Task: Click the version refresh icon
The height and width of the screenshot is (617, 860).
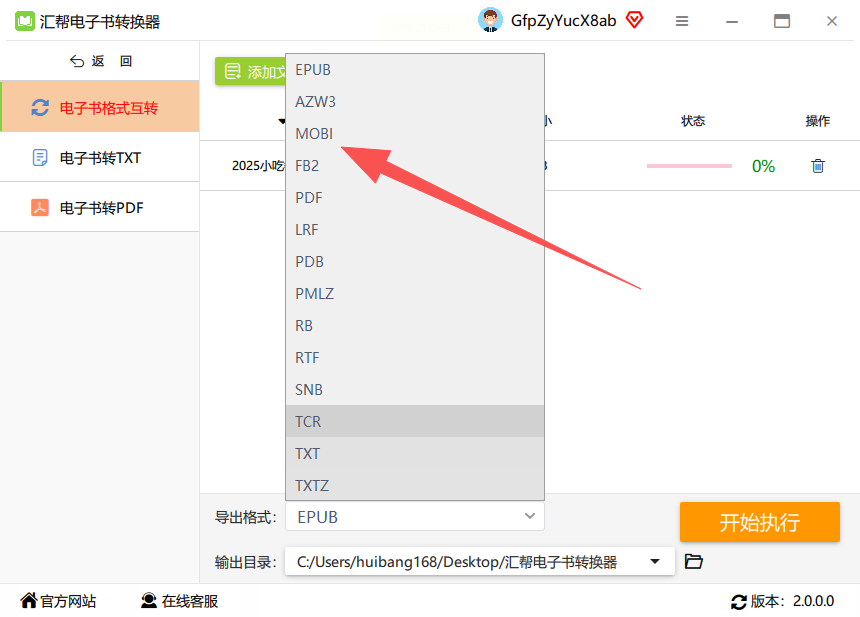Action: (x=739, y=602)
